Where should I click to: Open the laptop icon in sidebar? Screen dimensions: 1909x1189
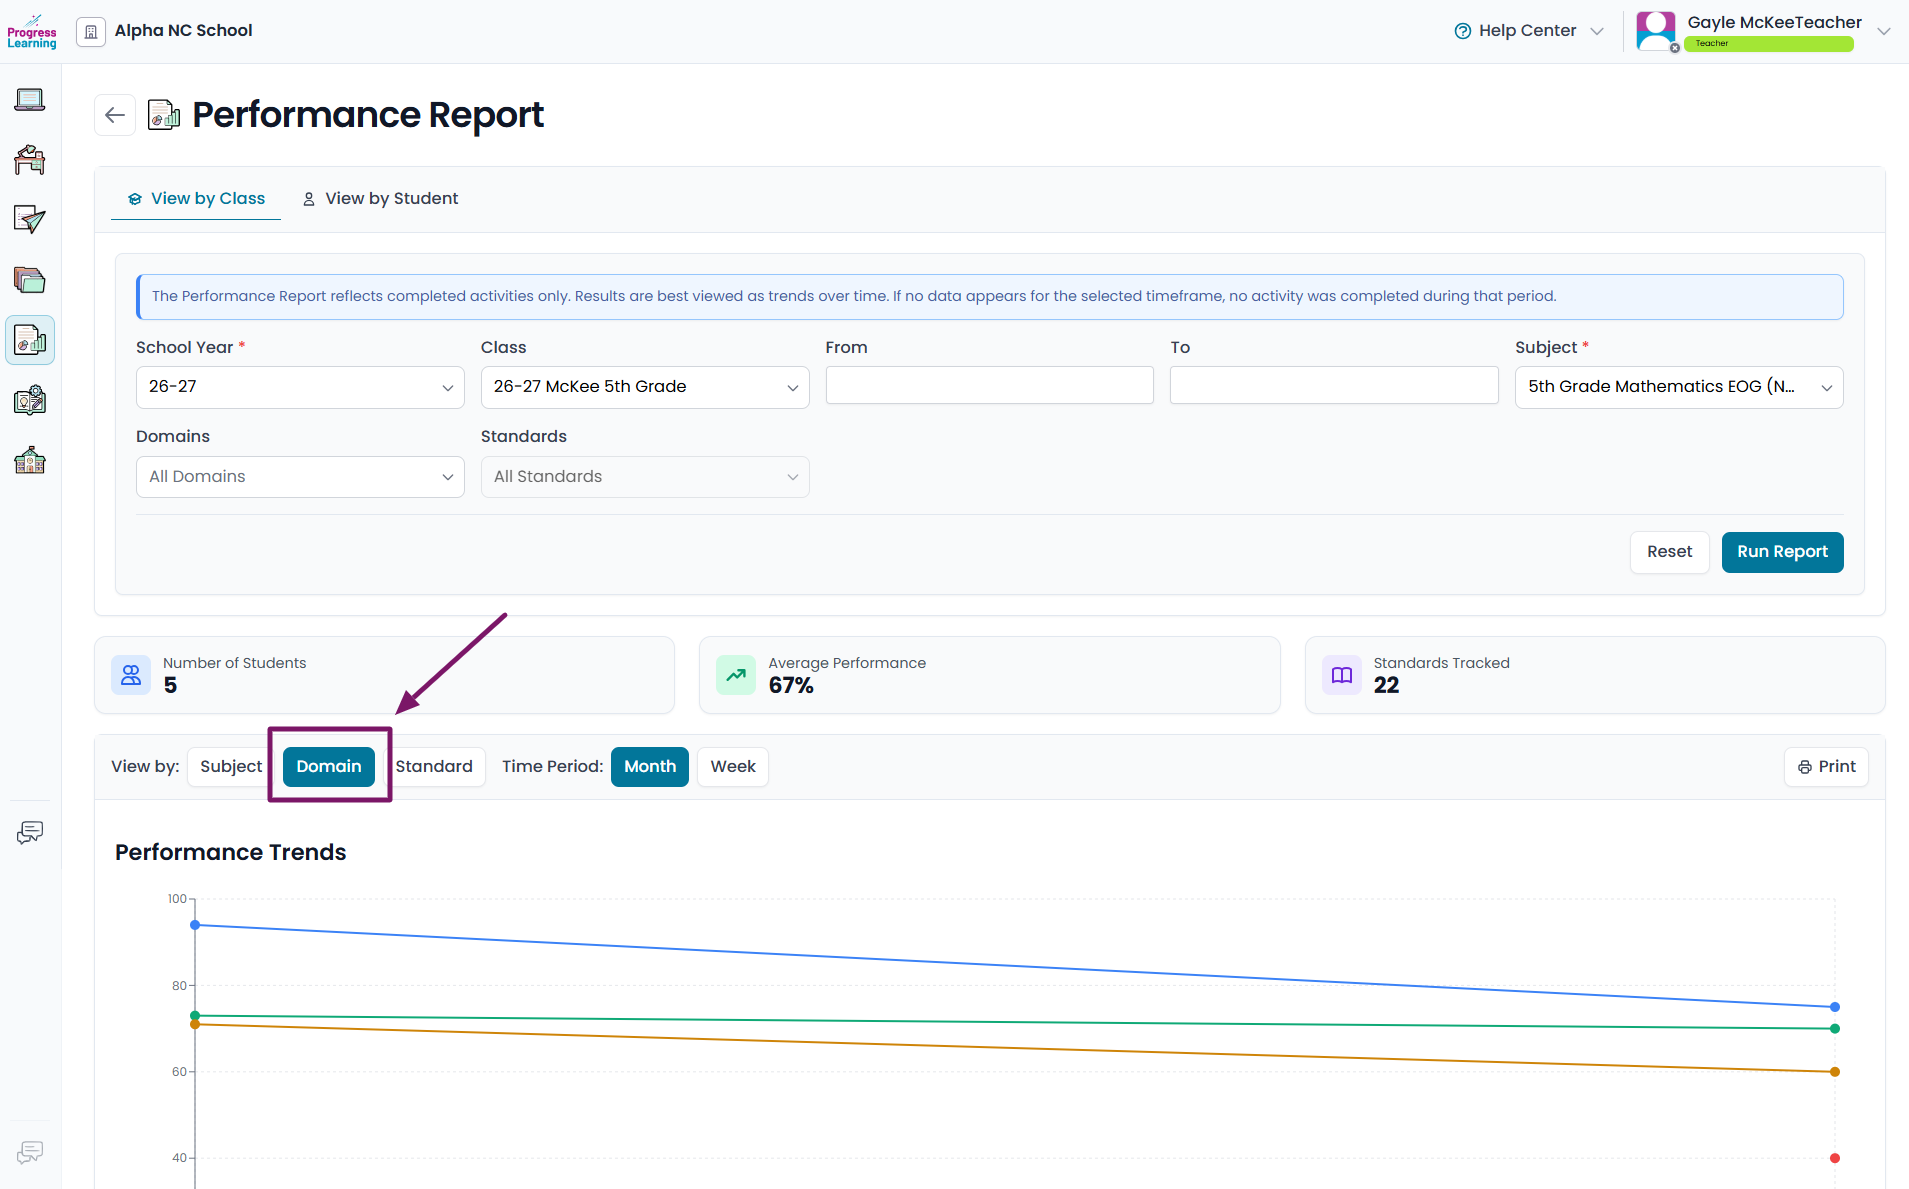click(x=30, y=100)
